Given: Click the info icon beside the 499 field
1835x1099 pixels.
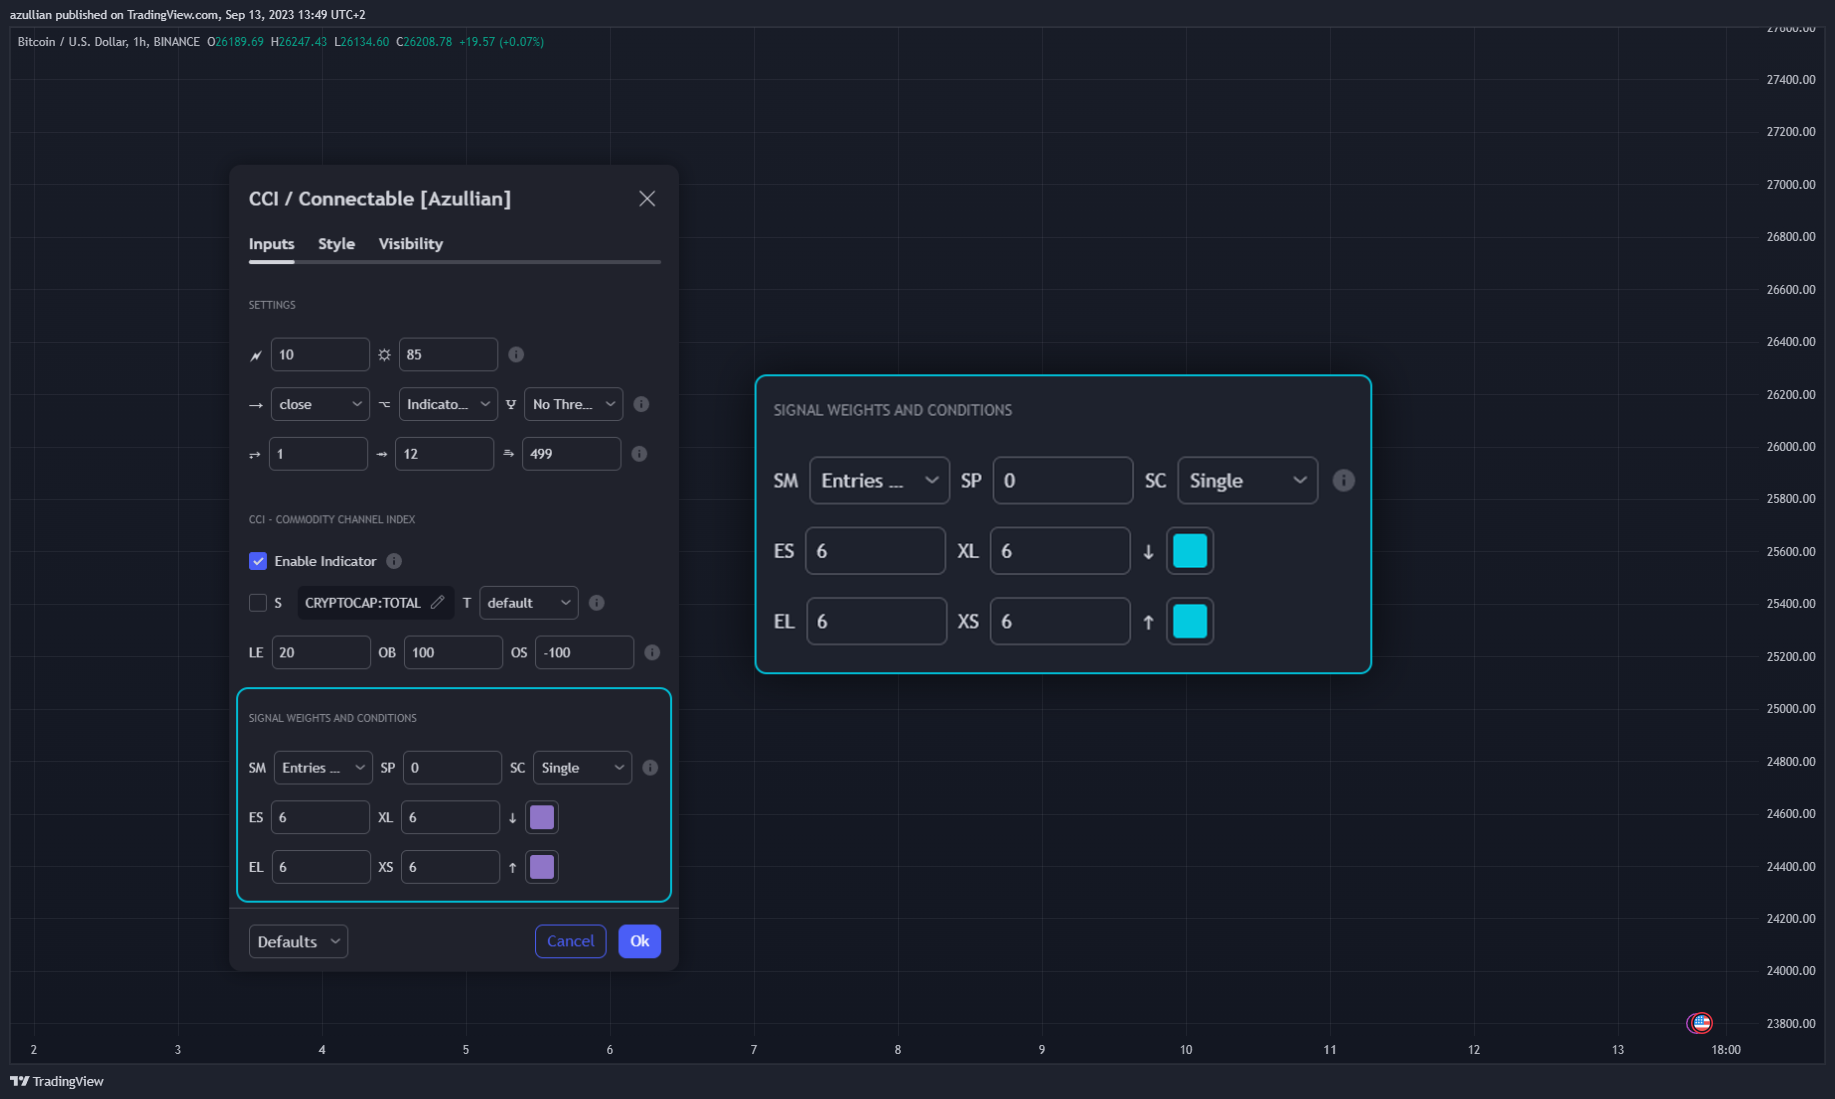Looking at the screenshot, I should [639, 454].
